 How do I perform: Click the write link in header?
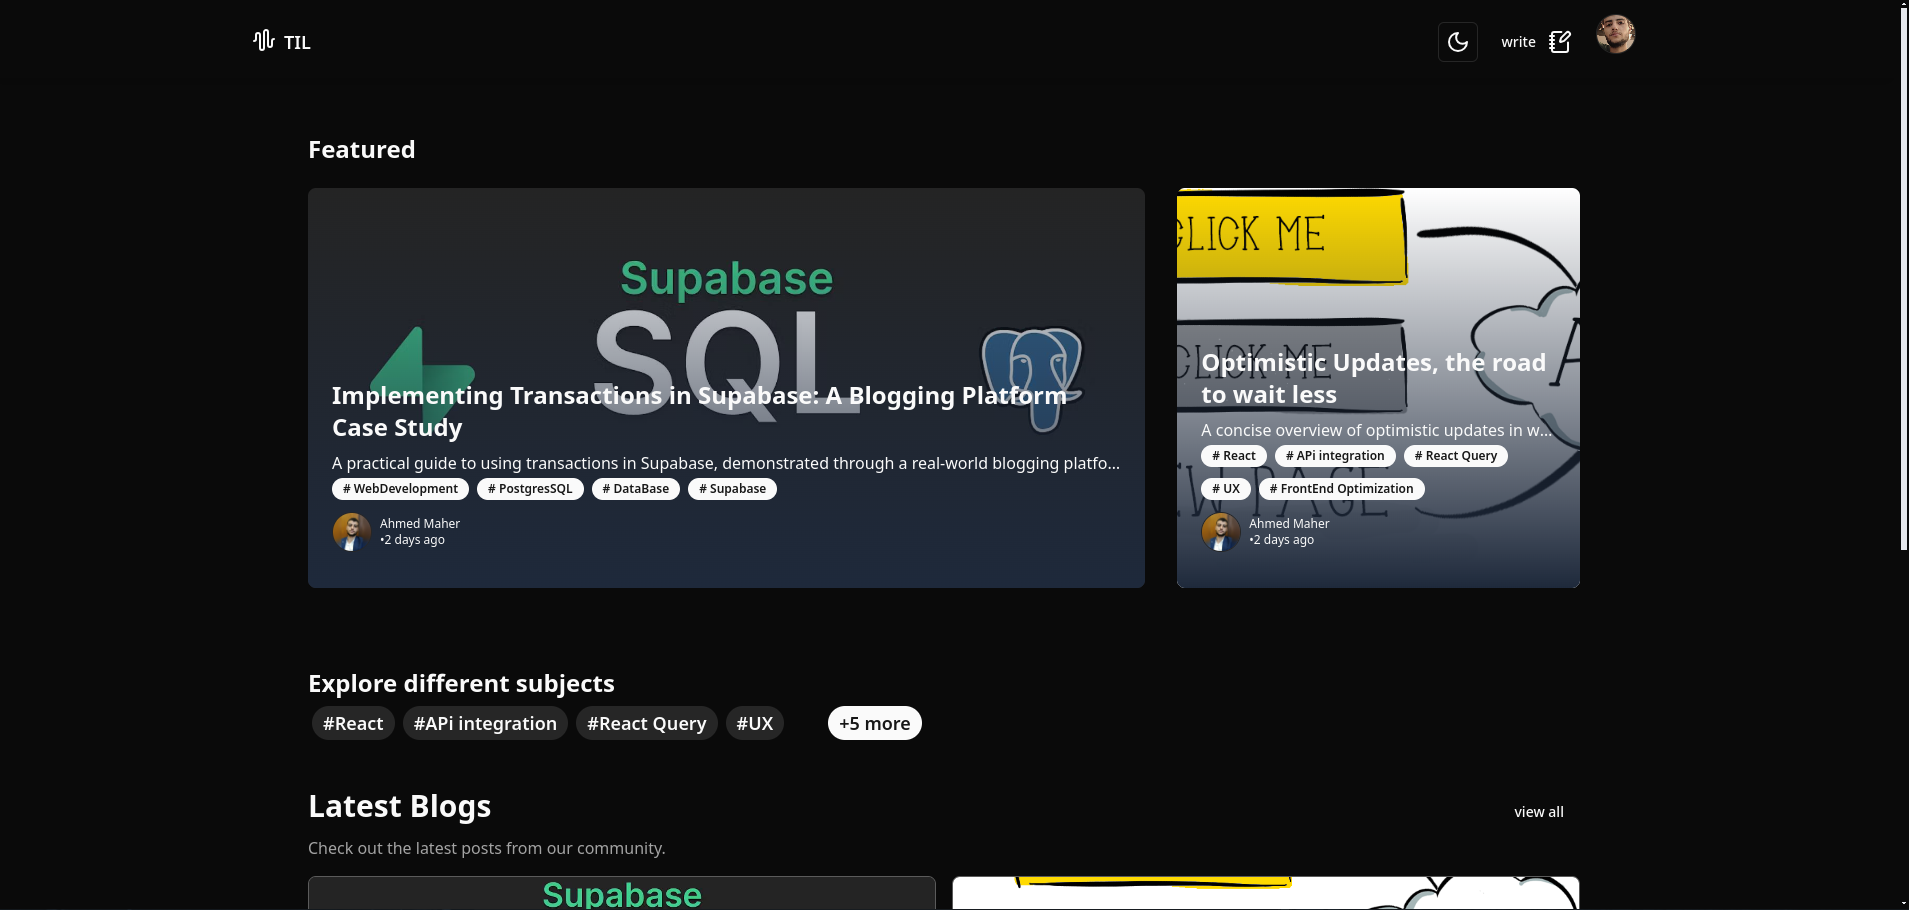(1517, 42)
